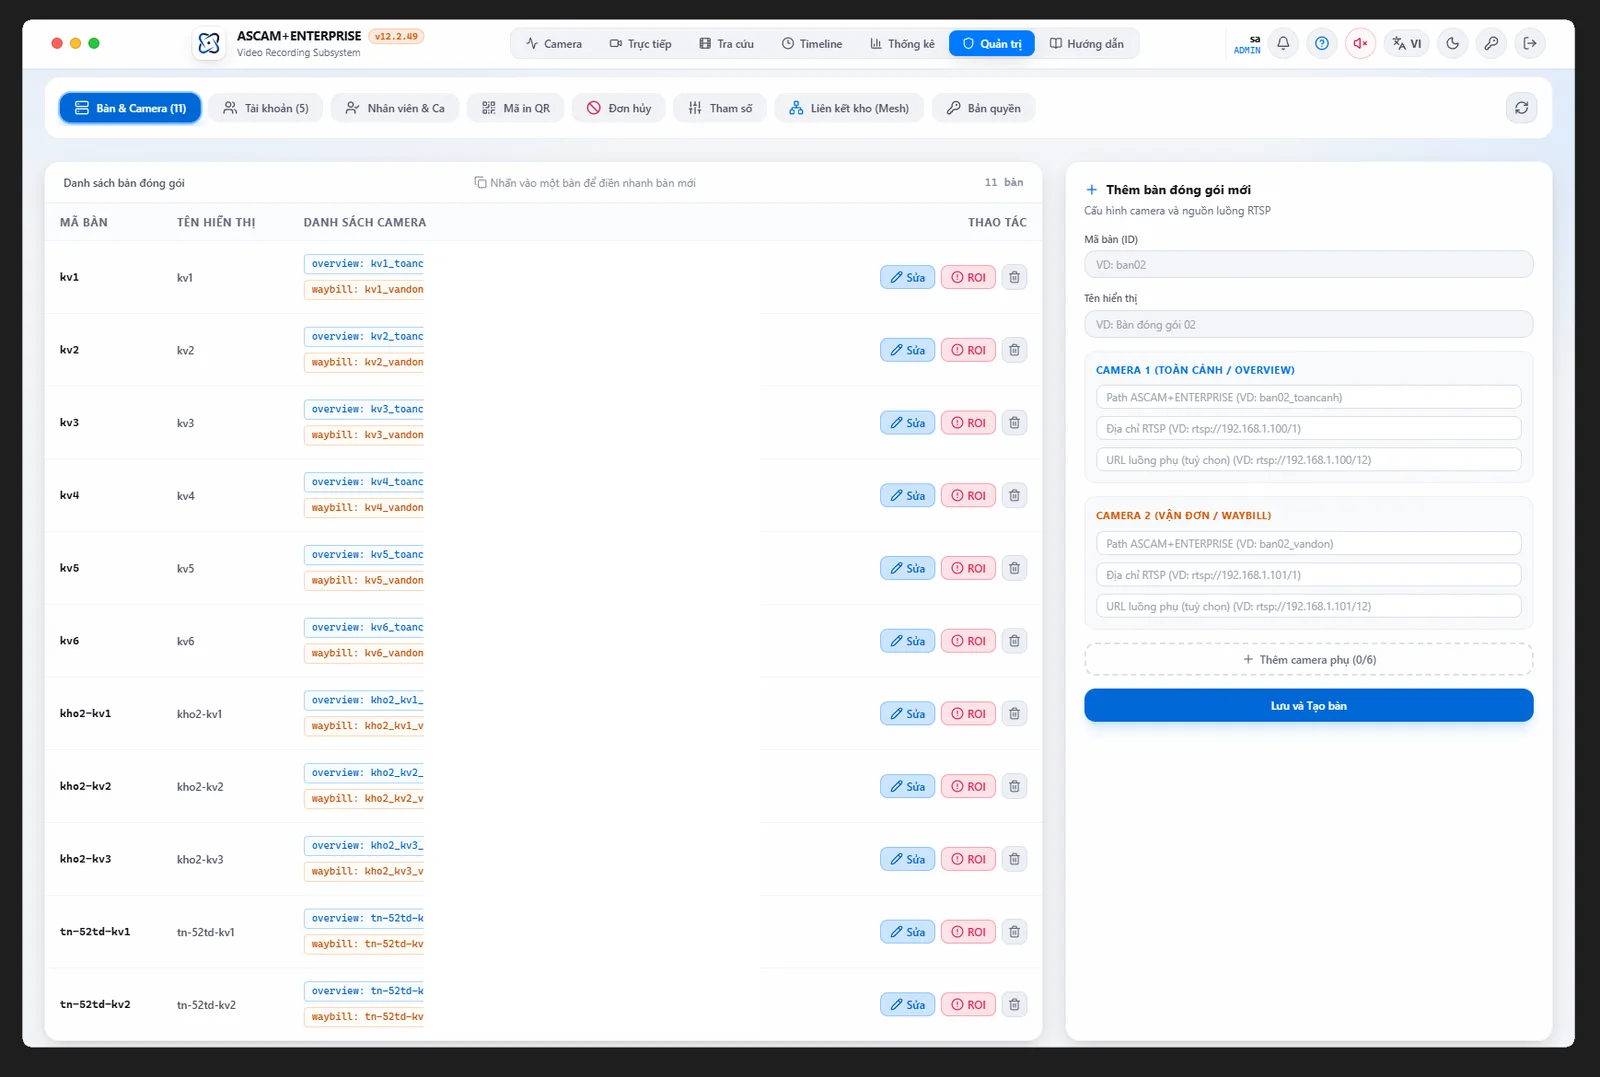
Task: Open the Đơn hủy tab
Action: click(619, 108)
